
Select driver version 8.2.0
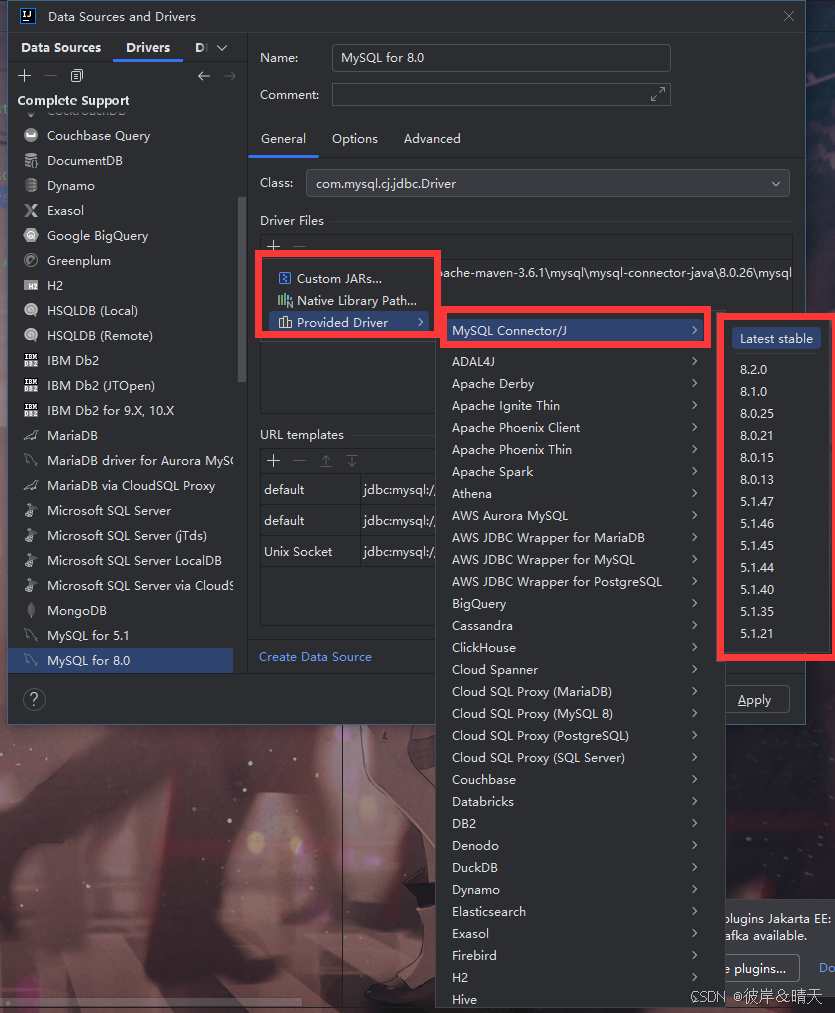pyautogui.click(x=754, y=370)
